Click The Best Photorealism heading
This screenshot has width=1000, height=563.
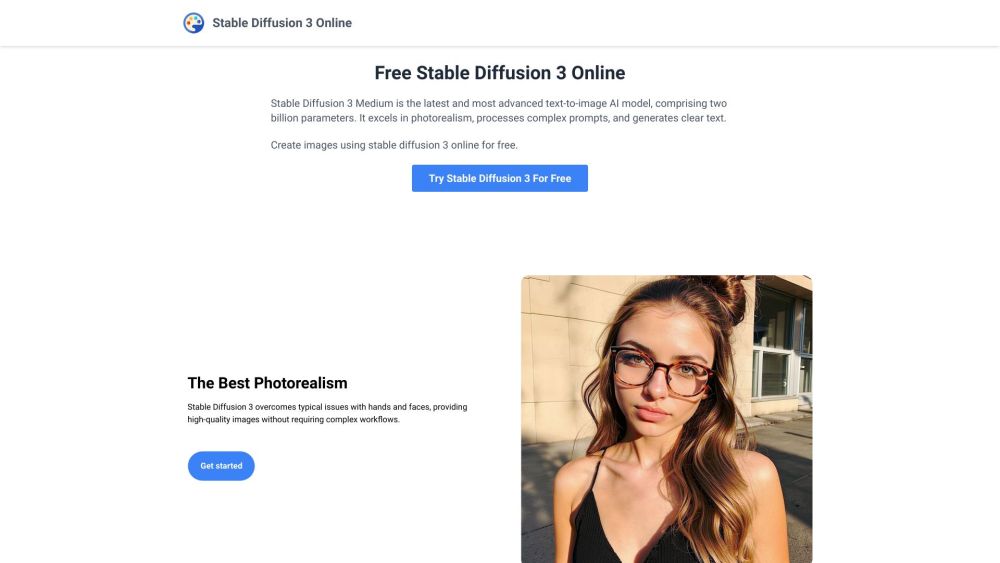click(x=267, y=383)
